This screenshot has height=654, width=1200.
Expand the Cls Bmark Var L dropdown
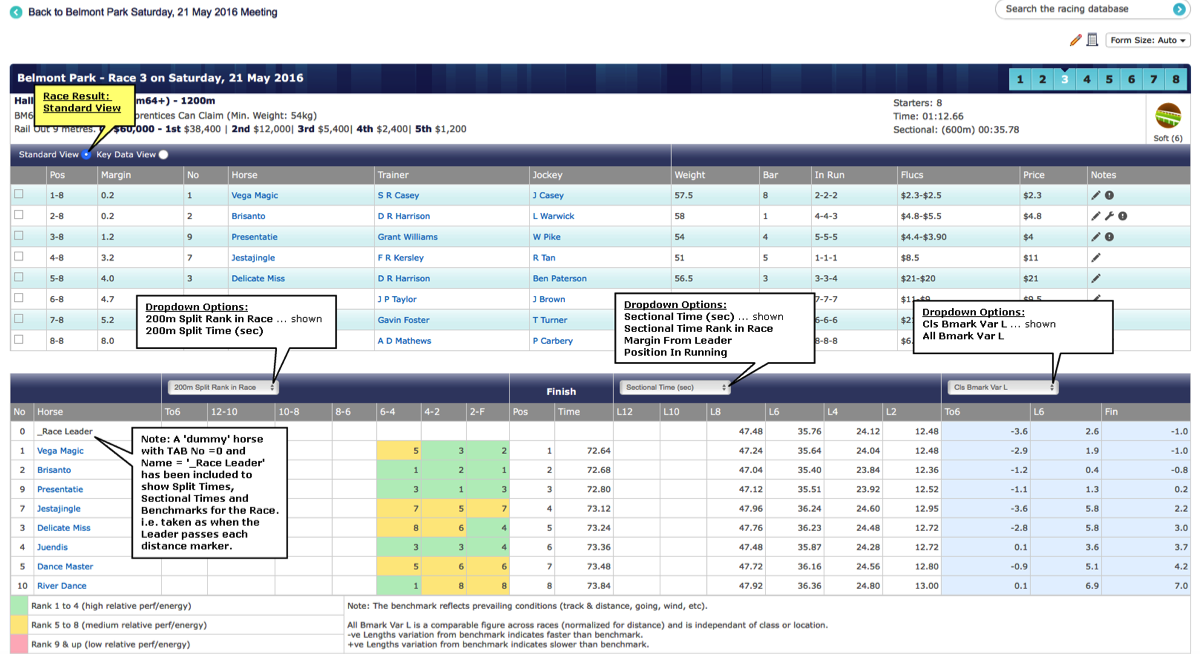click(1002, 387)
